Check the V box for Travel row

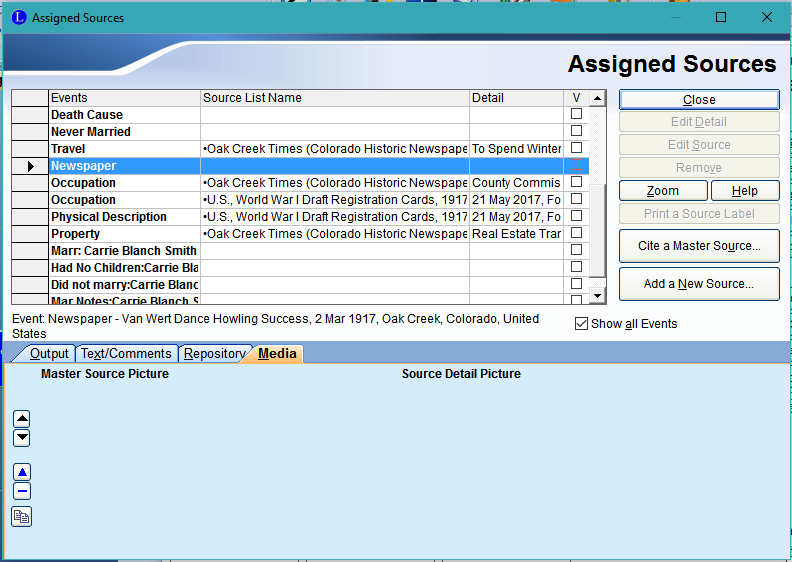tap(576, 148)
